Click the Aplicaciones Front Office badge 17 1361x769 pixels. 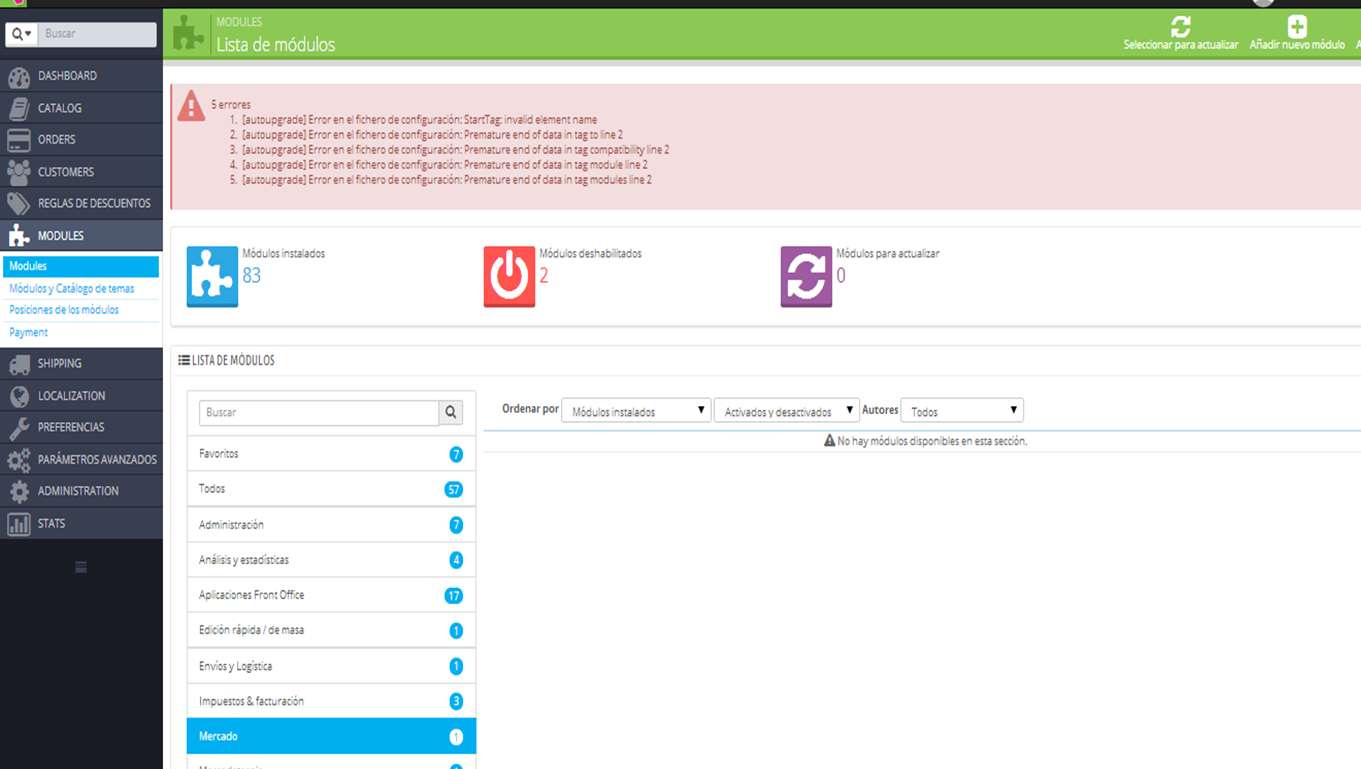click(453, 596)
